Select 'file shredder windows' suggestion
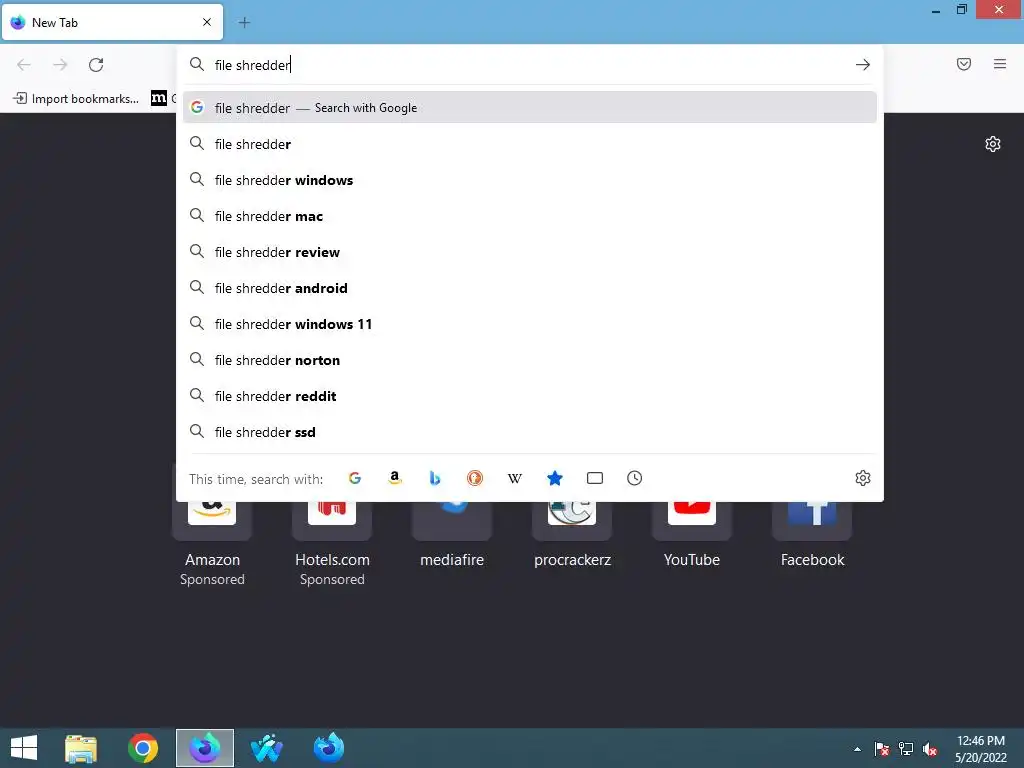 [x=530, y=180]
